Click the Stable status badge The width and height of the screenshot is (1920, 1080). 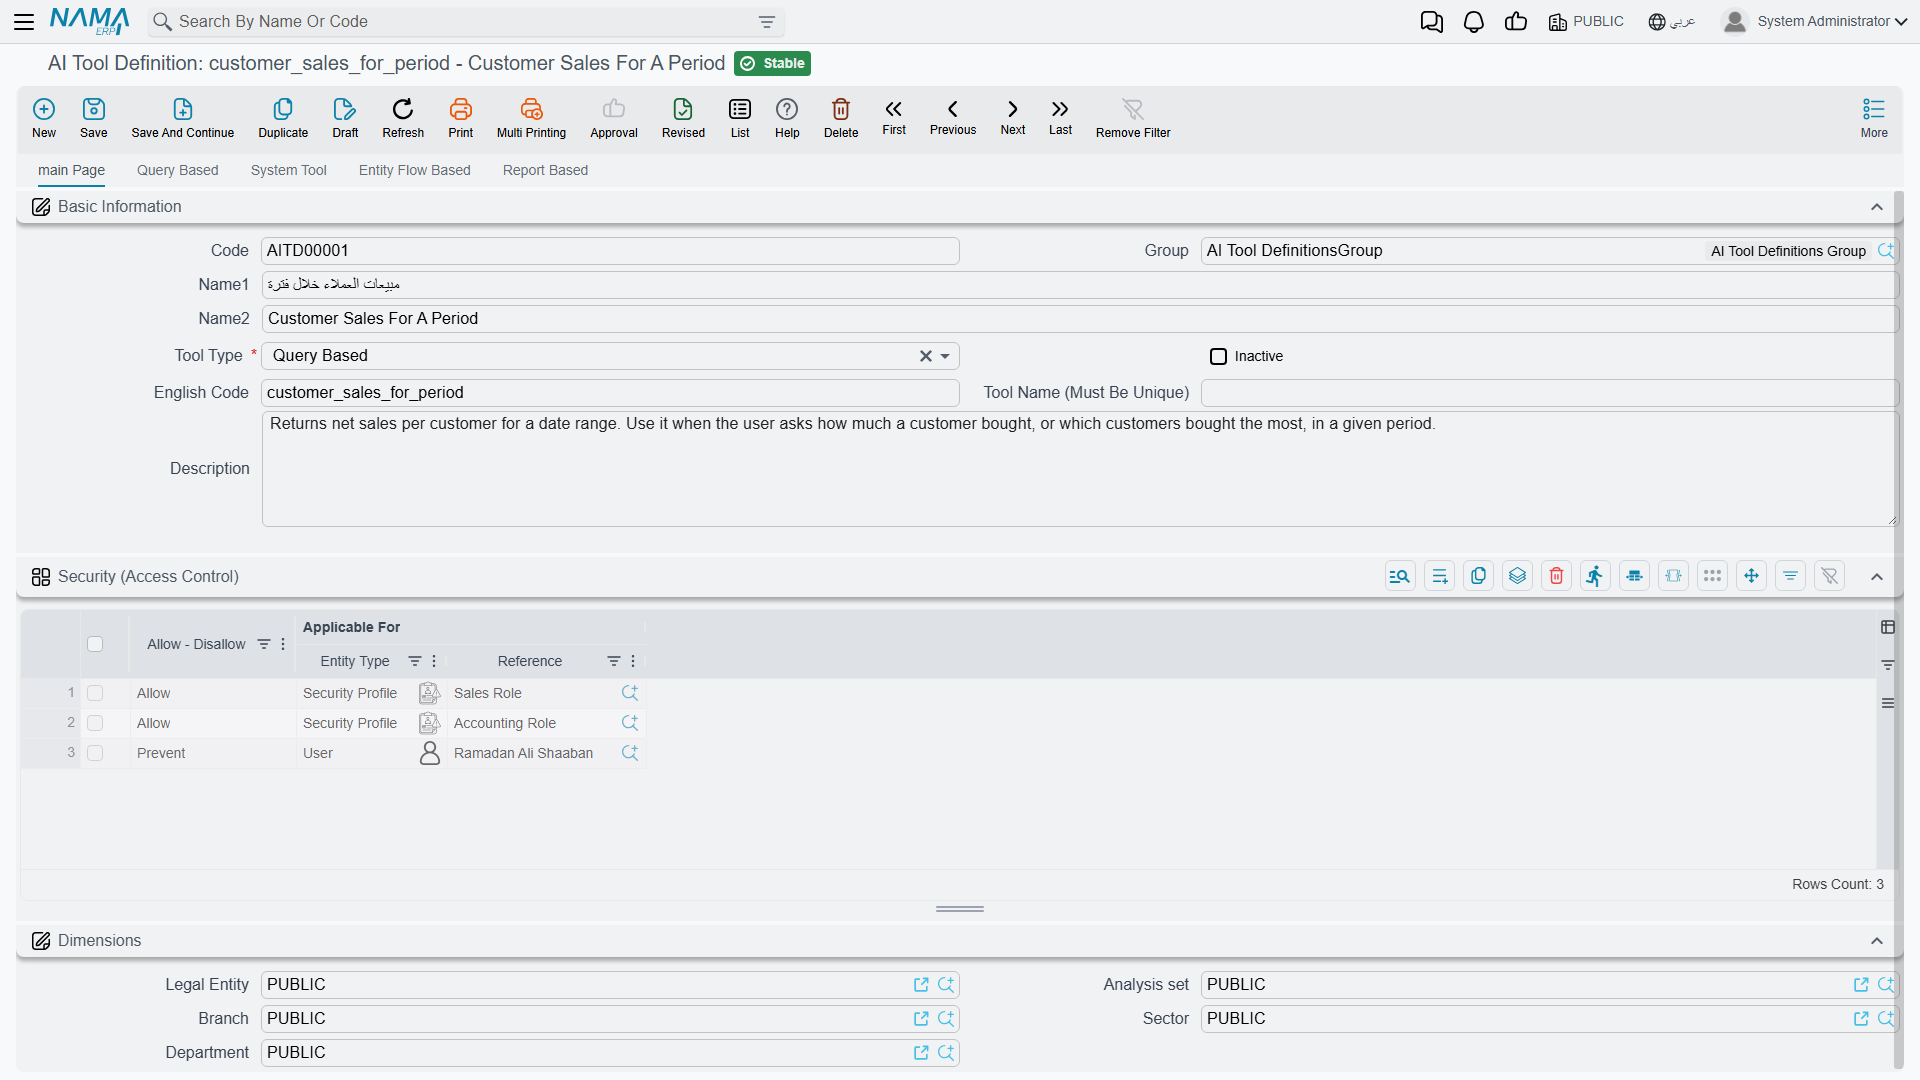[x=772, y=63]
